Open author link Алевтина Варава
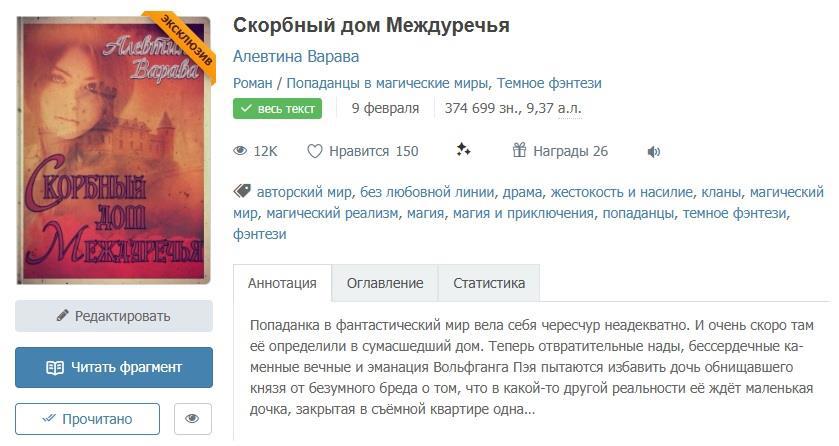This screenshot has width=839, height=446. (296, 56)
